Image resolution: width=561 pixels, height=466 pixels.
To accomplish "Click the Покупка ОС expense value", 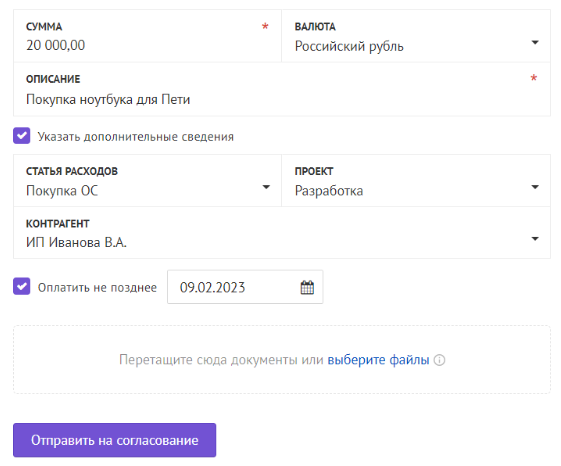I will [62, 191].
